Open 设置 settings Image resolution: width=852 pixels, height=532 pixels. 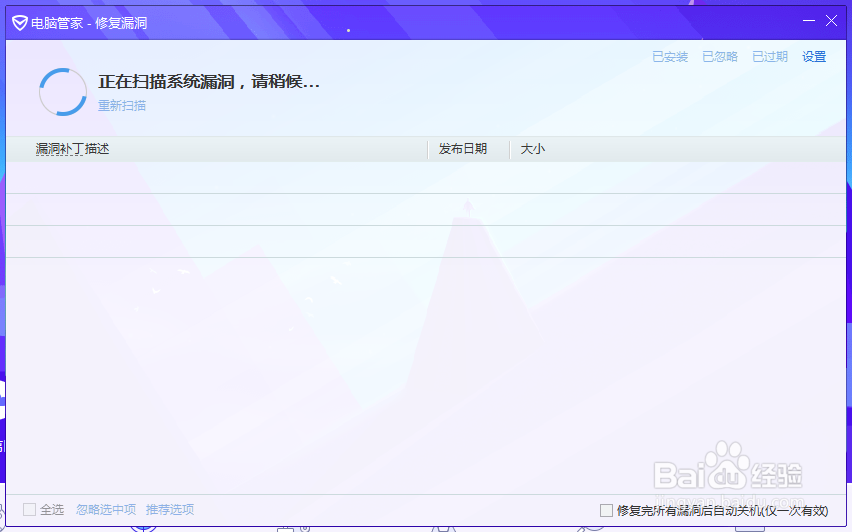[x=814, y=57]
